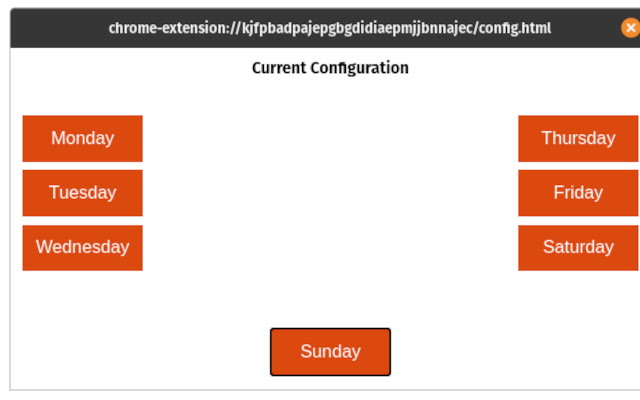This screenshot has height=400, width=640.
Task: Dismiss the configuration dialog
Action: [x=630, y=28]
